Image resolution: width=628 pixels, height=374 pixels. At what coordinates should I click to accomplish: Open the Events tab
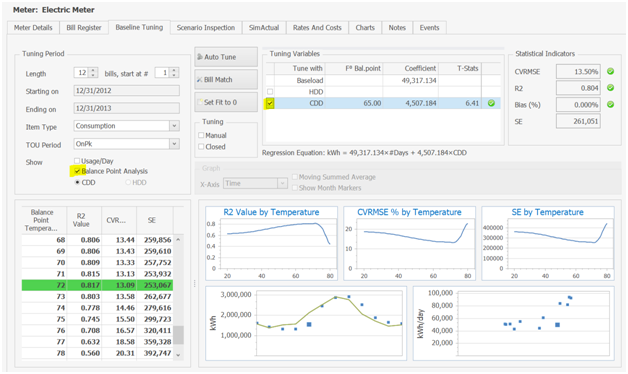[x=429, y=28]
